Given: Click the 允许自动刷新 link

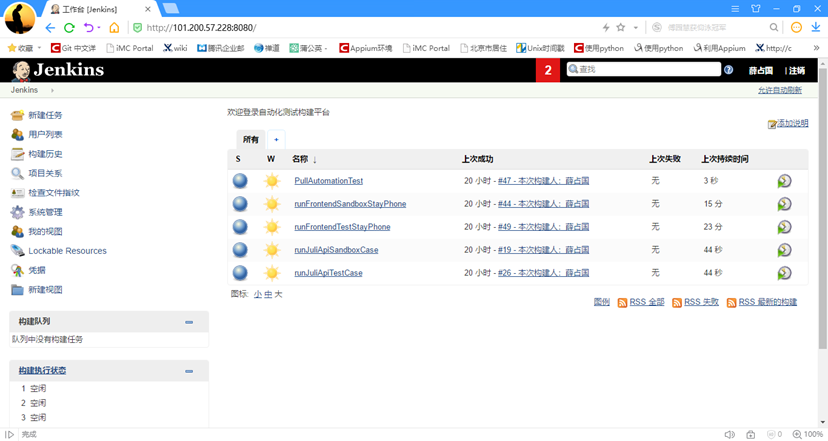Looking at the screenshot, I should tap(780, 90).
